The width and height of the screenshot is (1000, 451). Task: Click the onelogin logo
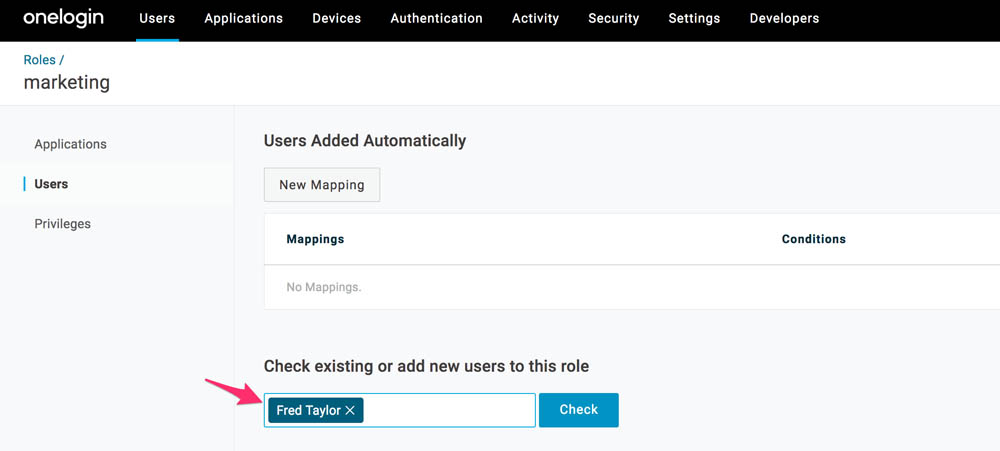[63, 18]
